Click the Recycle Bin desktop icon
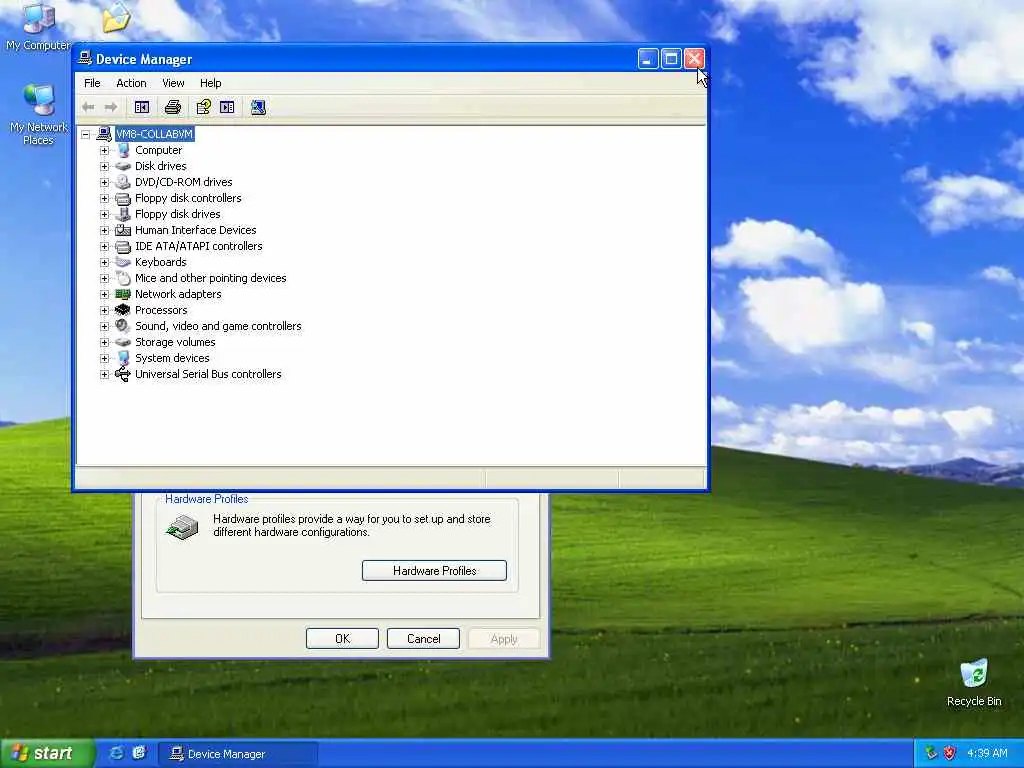Screen dimensions: 1024x768 click(974, 683)
